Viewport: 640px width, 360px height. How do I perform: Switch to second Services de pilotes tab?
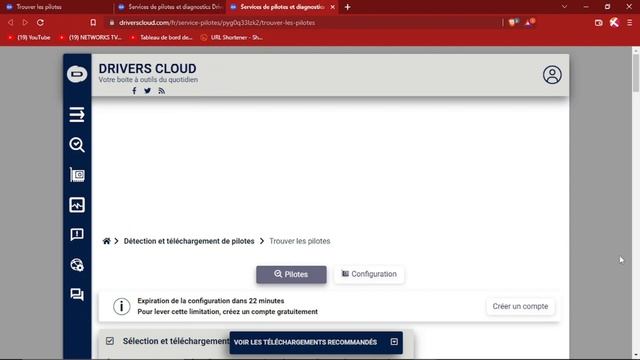pyautogui.click(x=169, y=7)
